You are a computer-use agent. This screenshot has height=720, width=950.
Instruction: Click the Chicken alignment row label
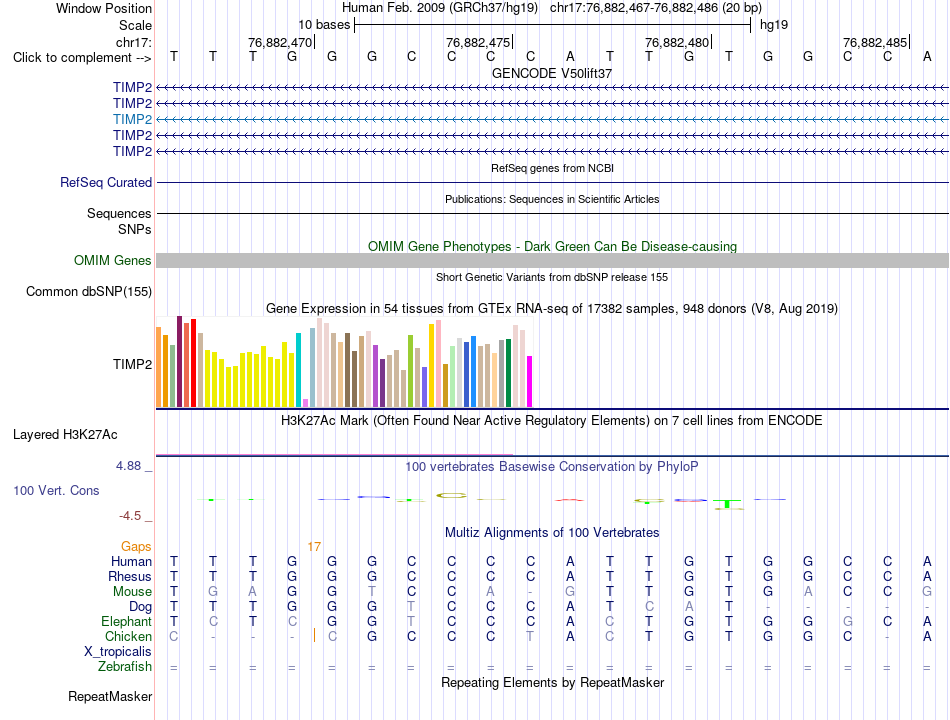click(x=128, y=636)
